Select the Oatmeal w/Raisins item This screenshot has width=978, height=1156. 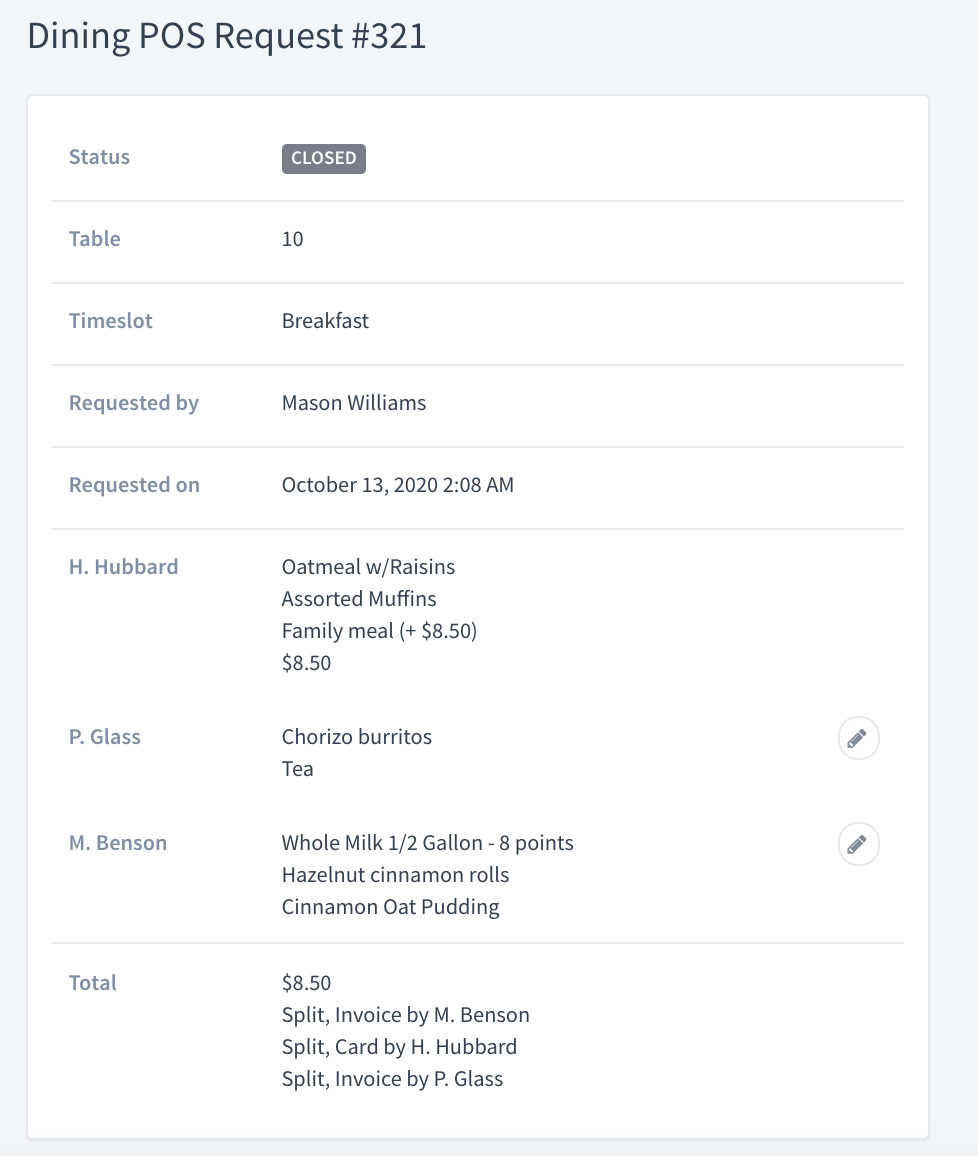369,567
